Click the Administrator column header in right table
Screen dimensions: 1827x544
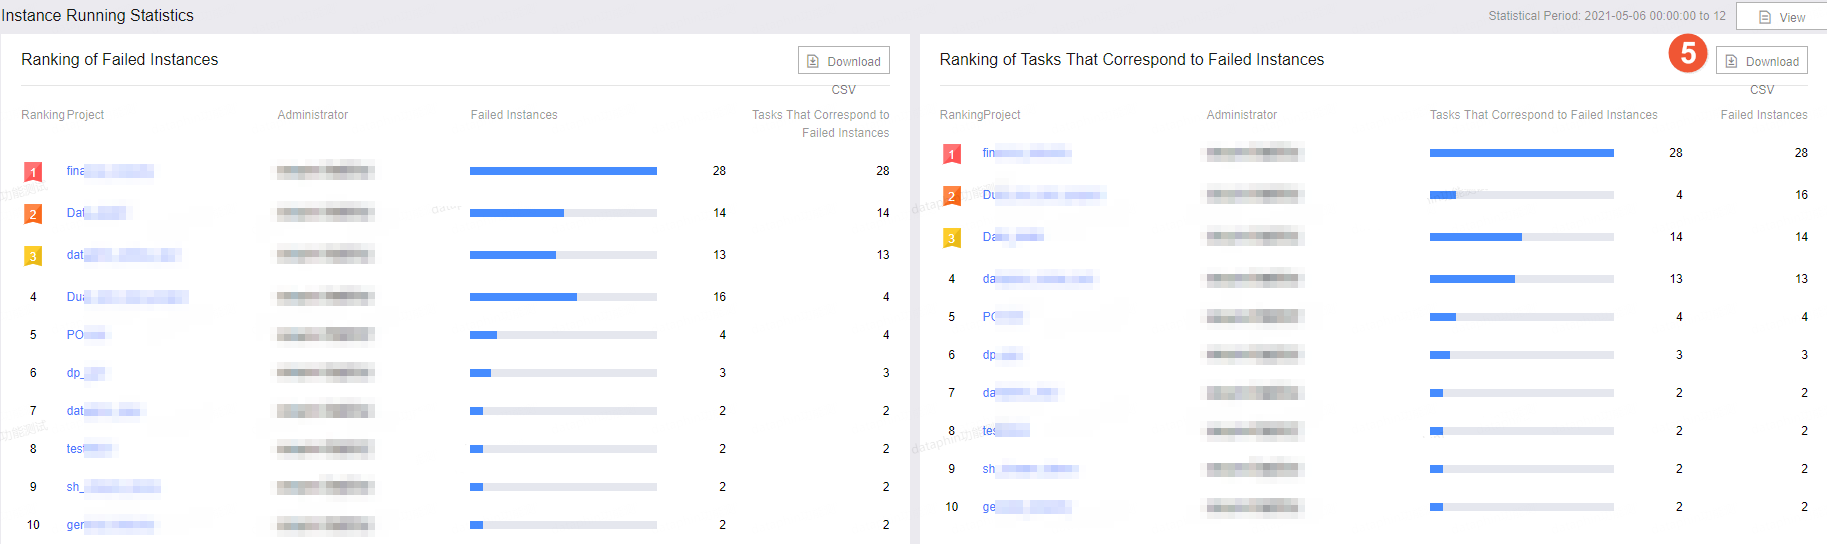(1242, 115)
